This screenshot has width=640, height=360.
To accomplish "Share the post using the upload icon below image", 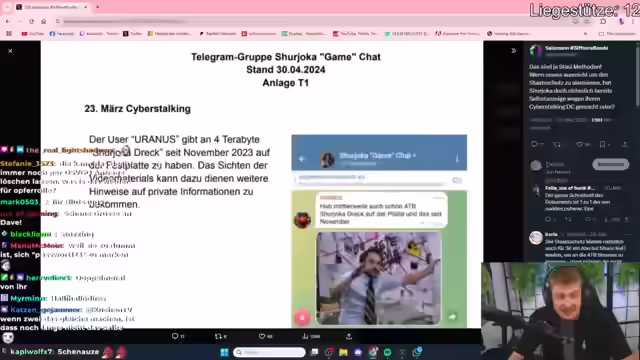I will [x=349, y=336].
